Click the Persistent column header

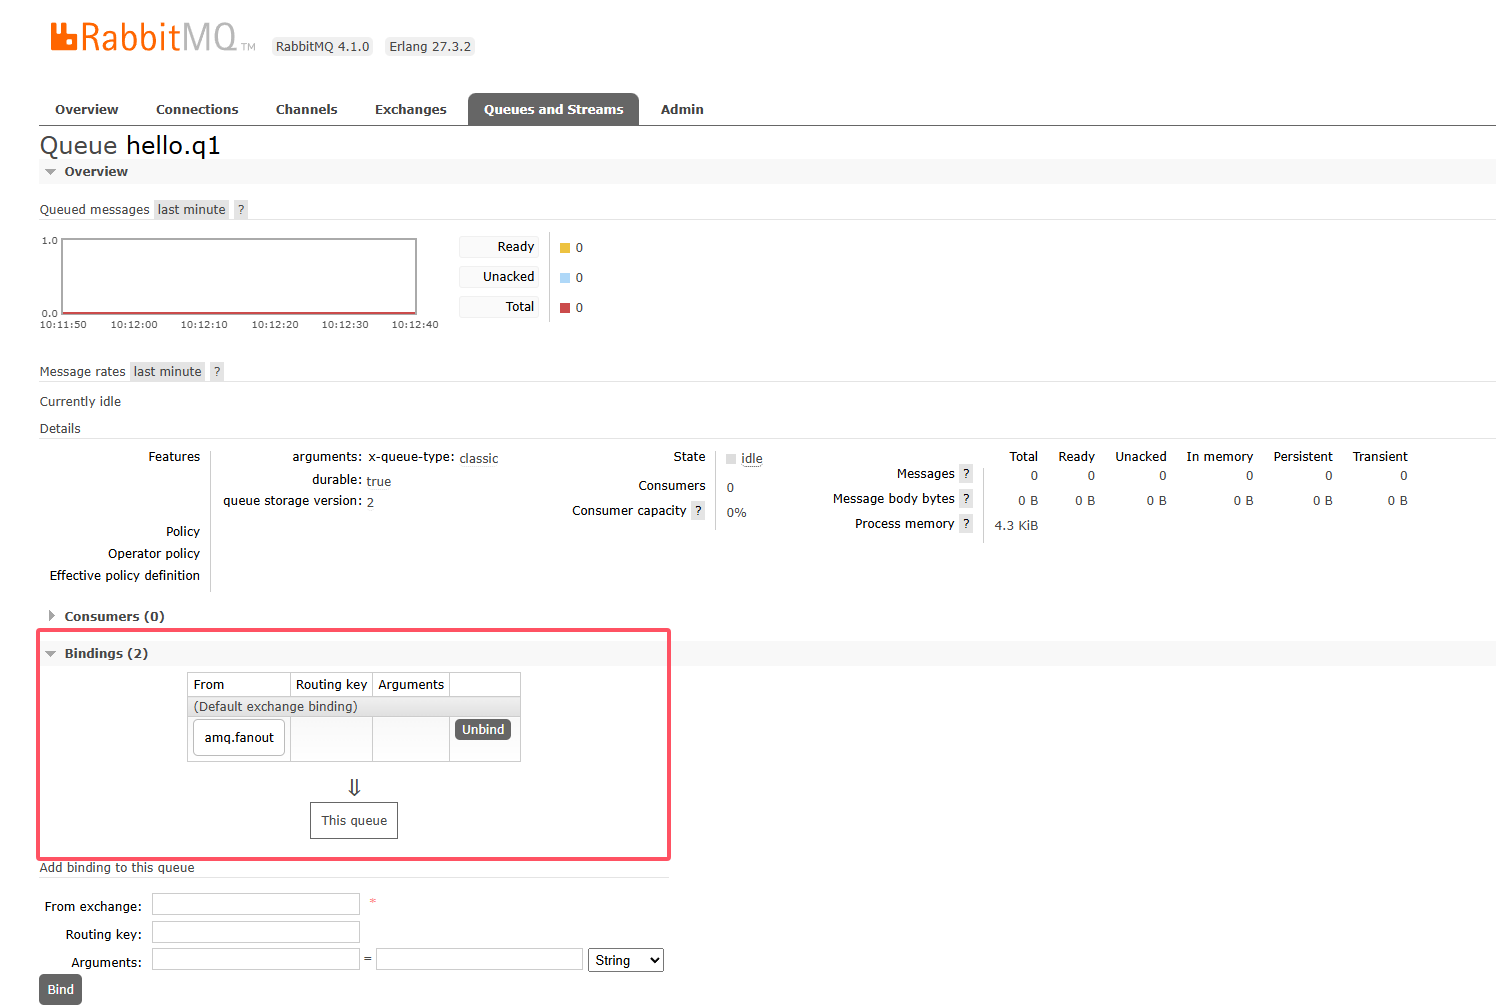pyautogui.click(x=1303, y=457)
